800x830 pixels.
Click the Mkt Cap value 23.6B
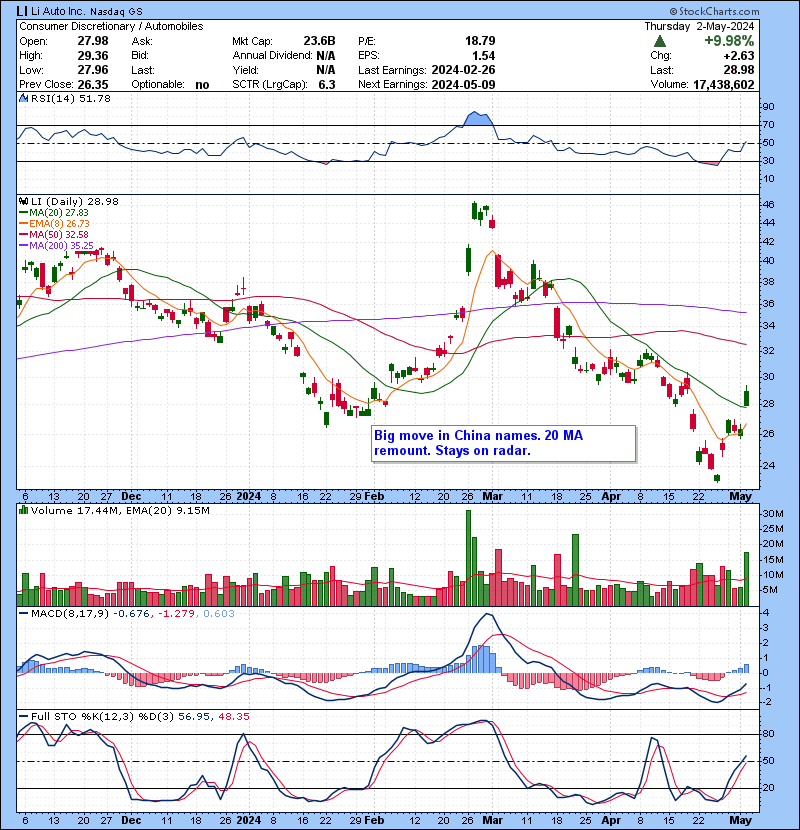coord(319,41)
